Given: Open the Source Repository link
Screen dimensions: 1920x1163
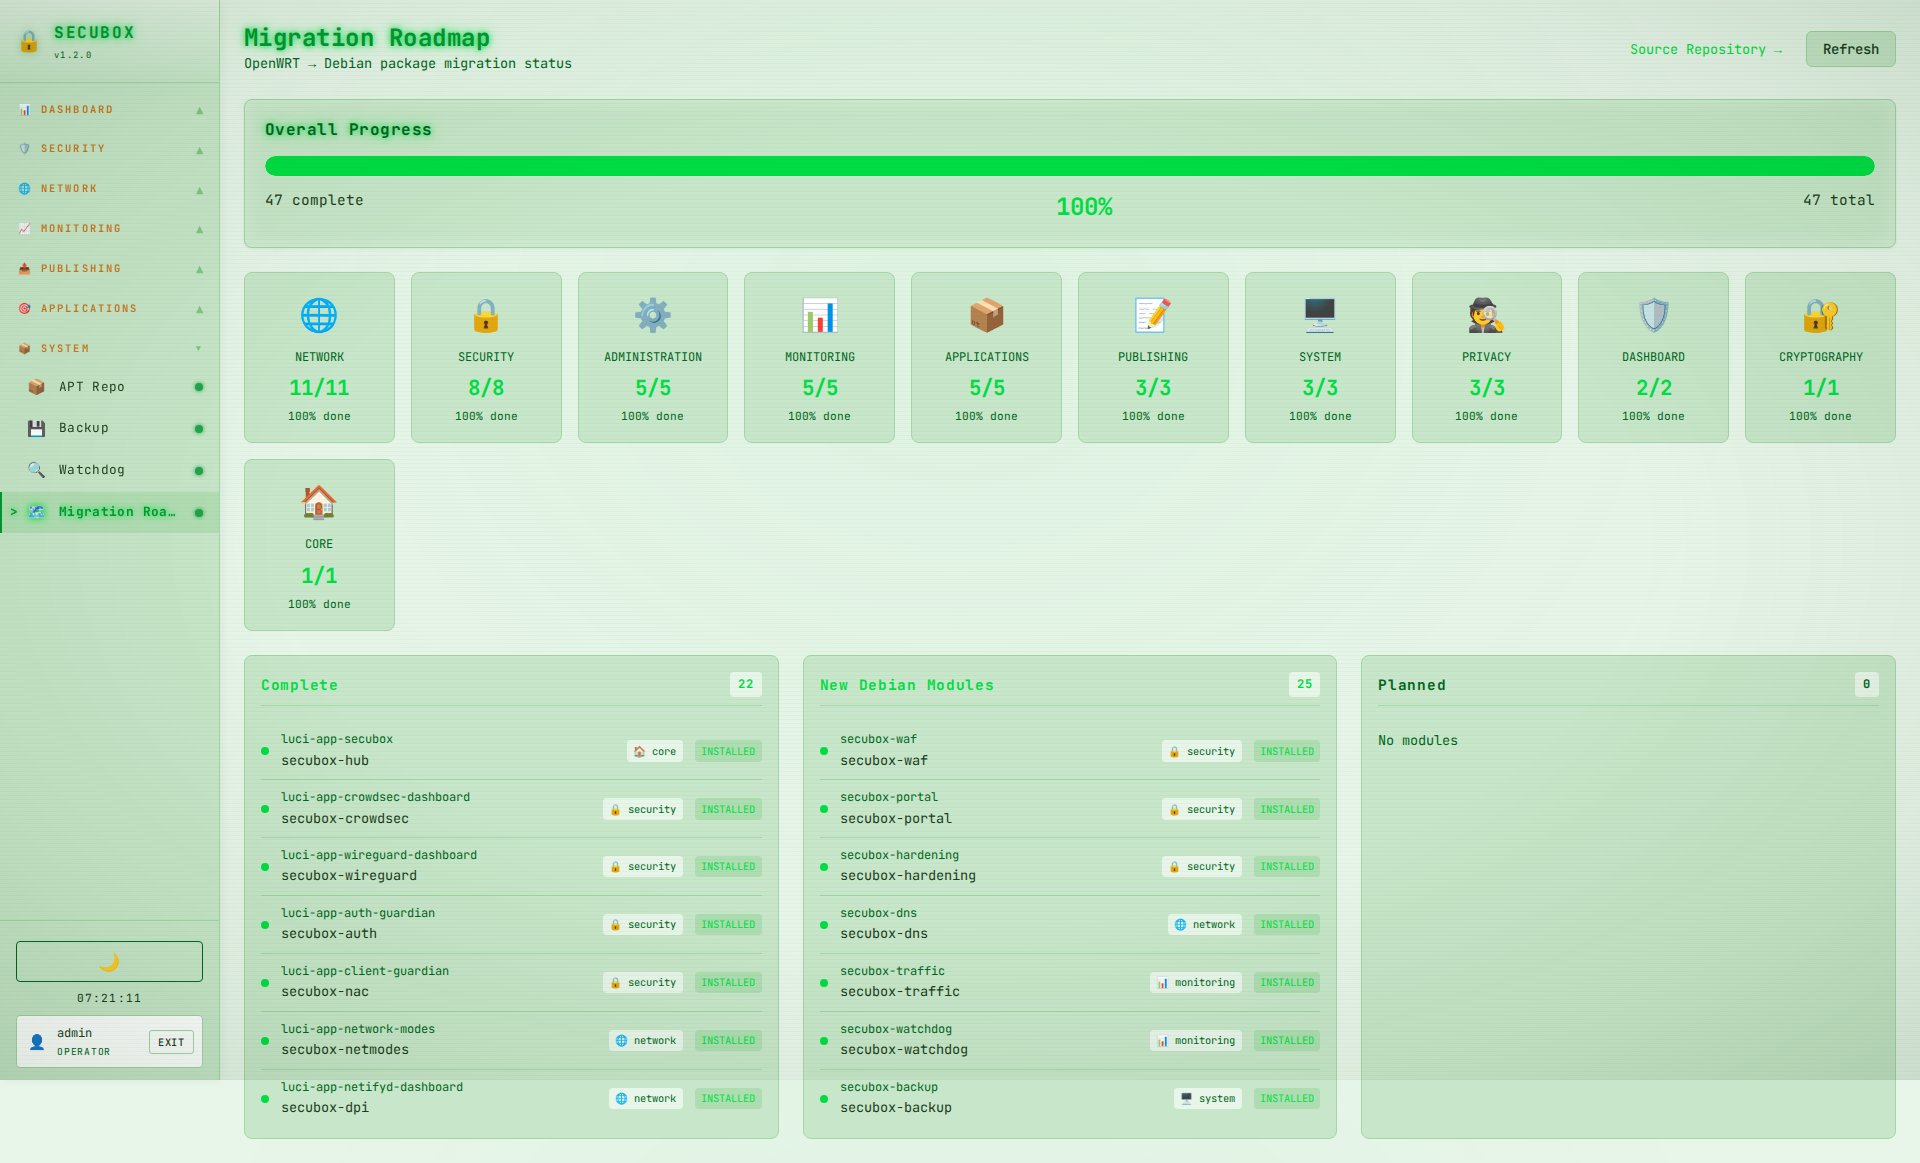Looking at the screenshot, I should [1705, 49].
